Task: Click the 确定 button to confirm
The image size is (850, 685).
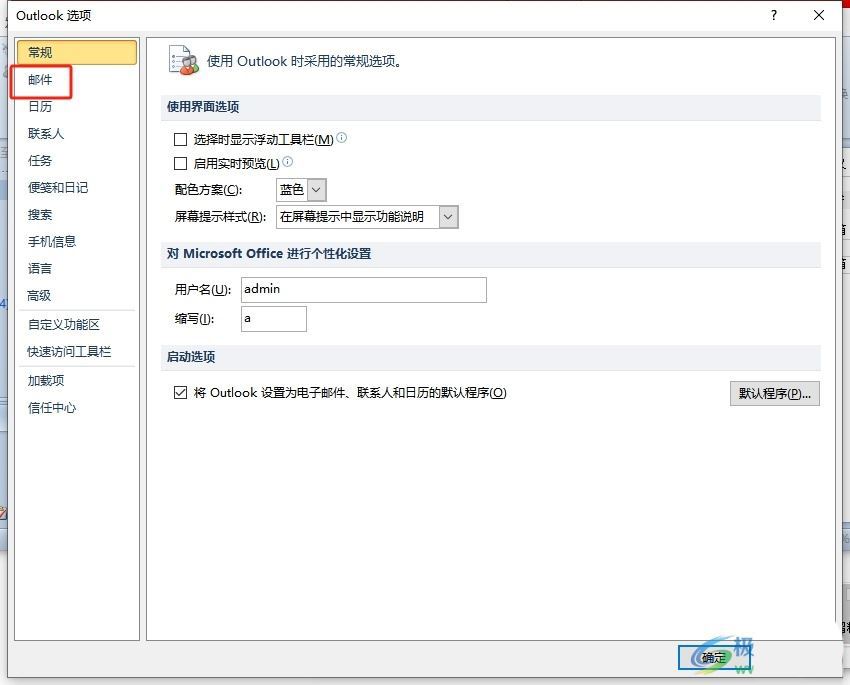Action: click(x=714, y=658)
